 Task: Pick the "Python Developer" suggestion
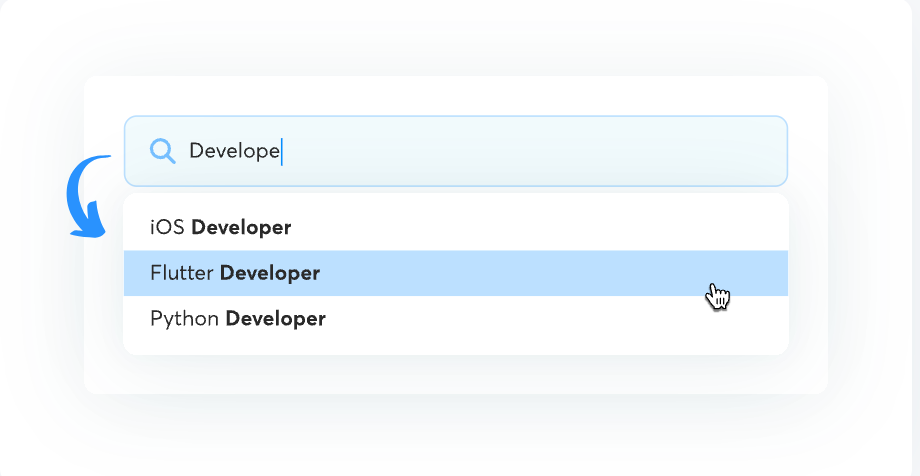click(x=455, y=319)
